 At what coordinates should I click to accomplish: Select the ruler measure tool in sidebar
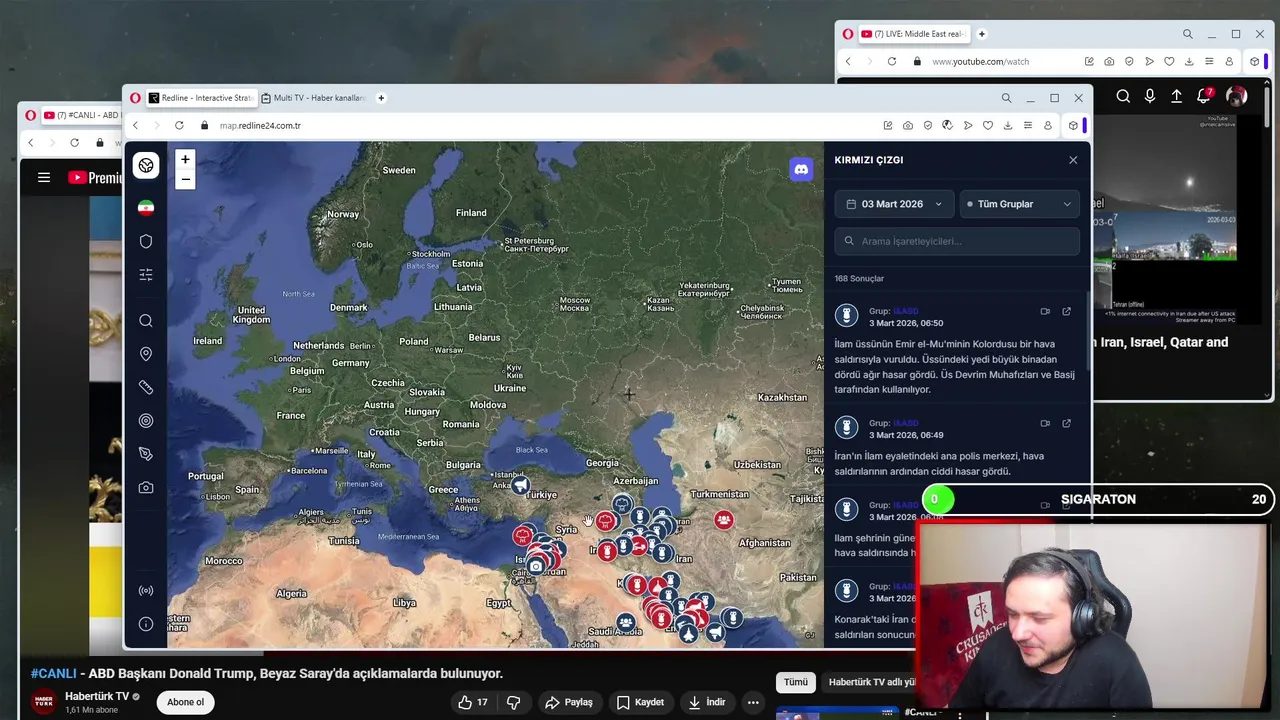click(146, 387)
